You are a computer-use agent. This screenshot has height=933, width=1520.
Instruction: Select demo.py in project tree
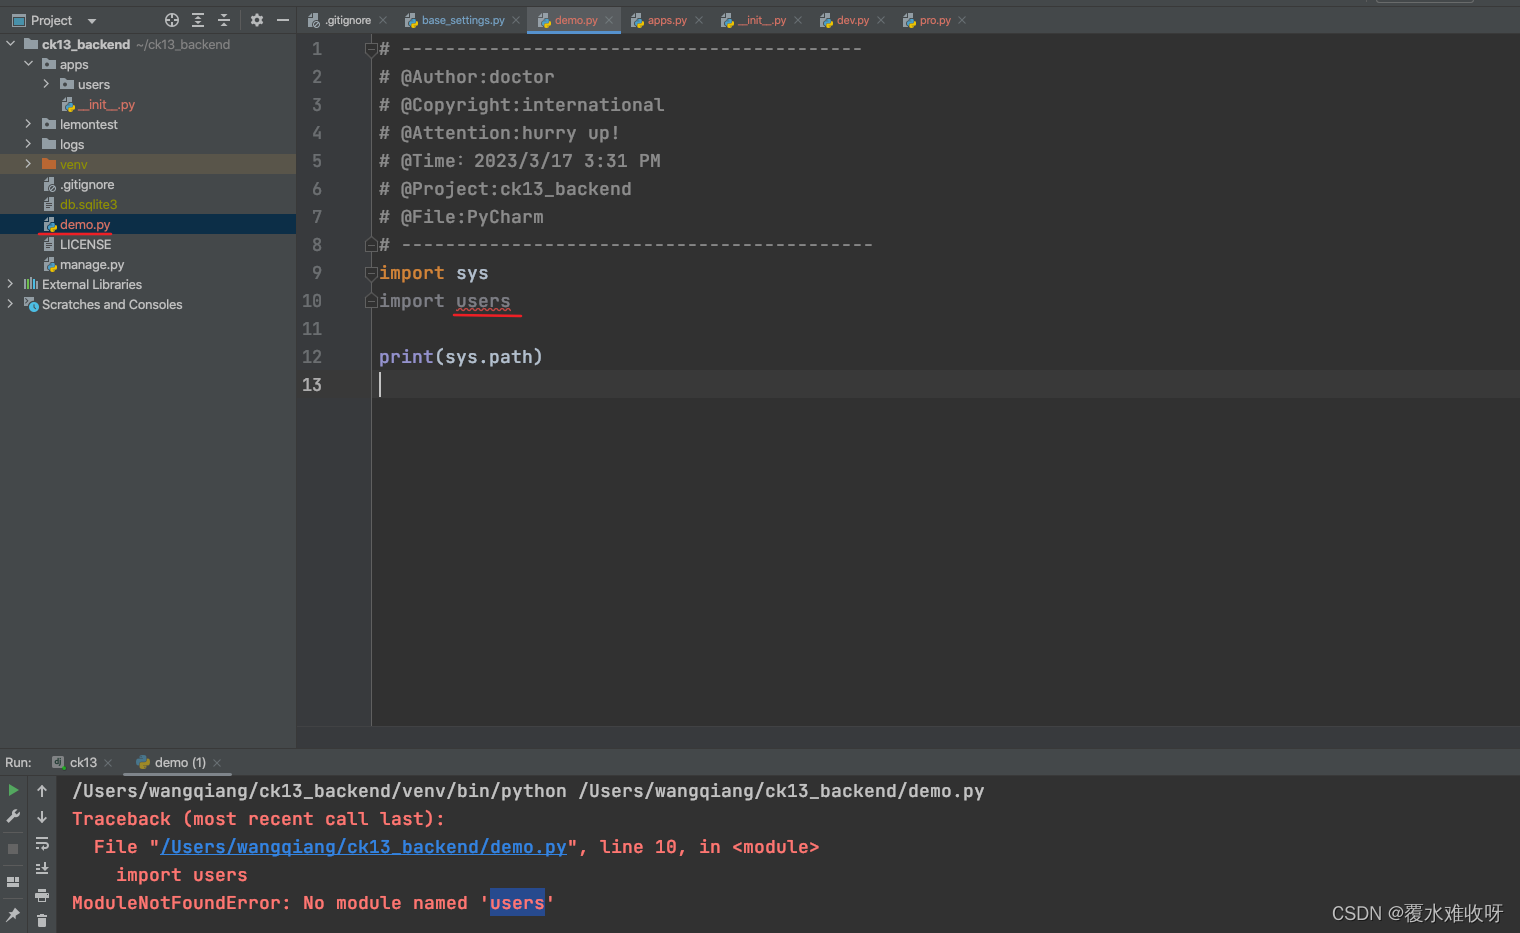point(85,224)
